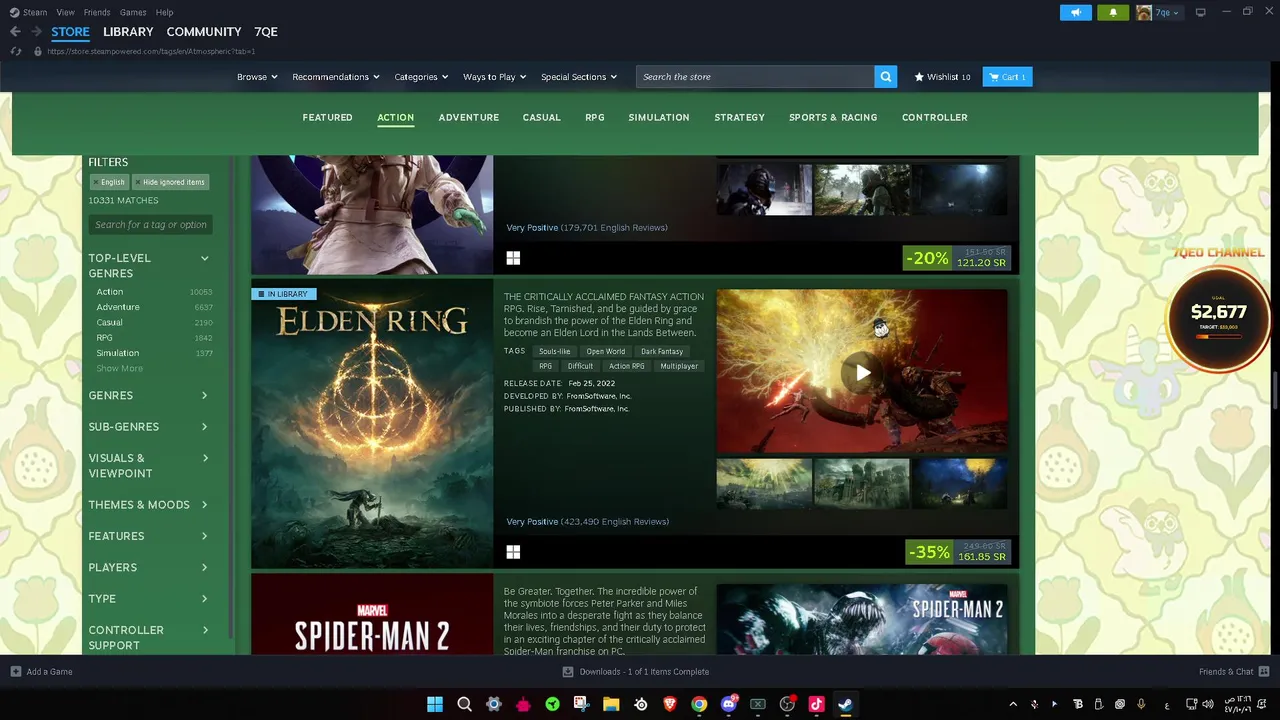1280x720 pixels.
Task: Click the volume speaker tray icon
Action: point(1208,704)
